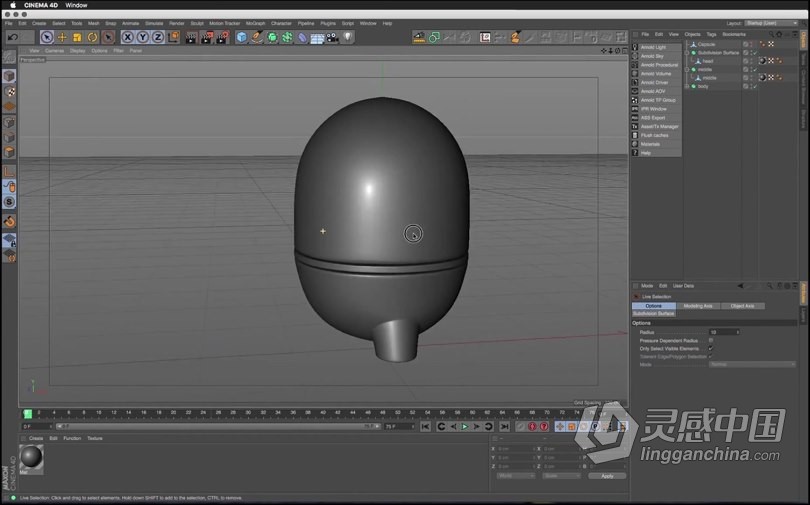Image resolution: width=810 pixels, height=505 pixels.
Task: Select the Scale tool
Action: click(77, 37)
